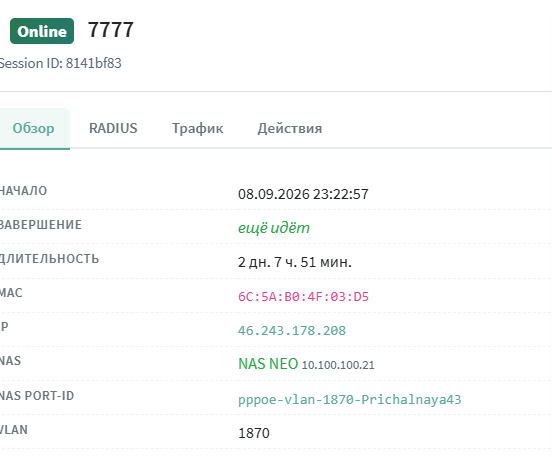Click the start time 08.09.2026 23:22:57
The height and width of the screenshot is (457, 552).
[x=303, y=194]
